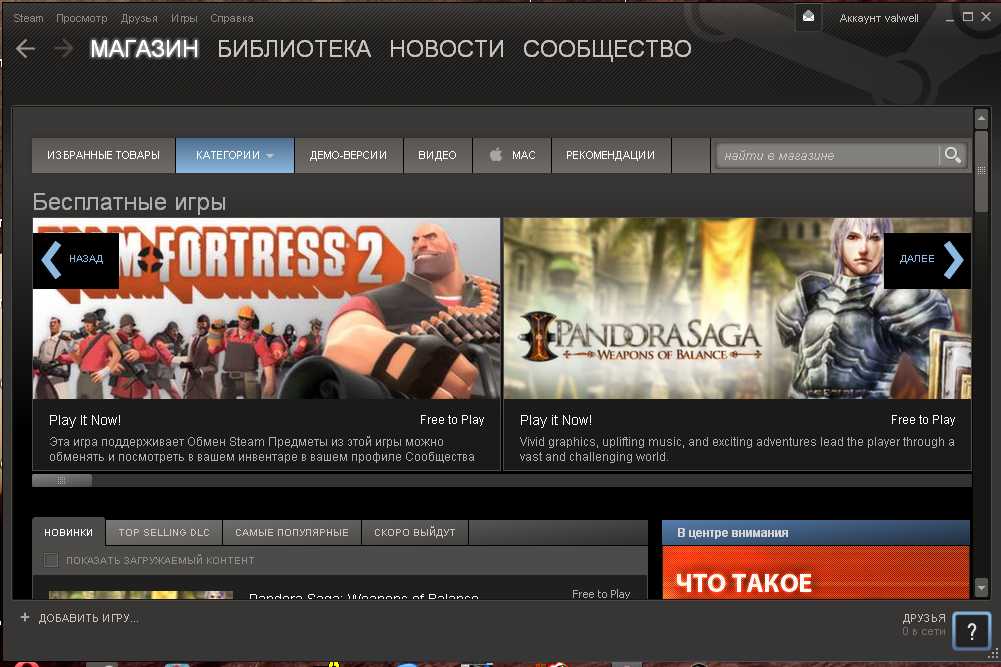Viewport: 1001px width, 667px height.
Task: Select the САМЫЕ ПОПУЛЯРНЫЕ tab
Action: tap(292, 532)
